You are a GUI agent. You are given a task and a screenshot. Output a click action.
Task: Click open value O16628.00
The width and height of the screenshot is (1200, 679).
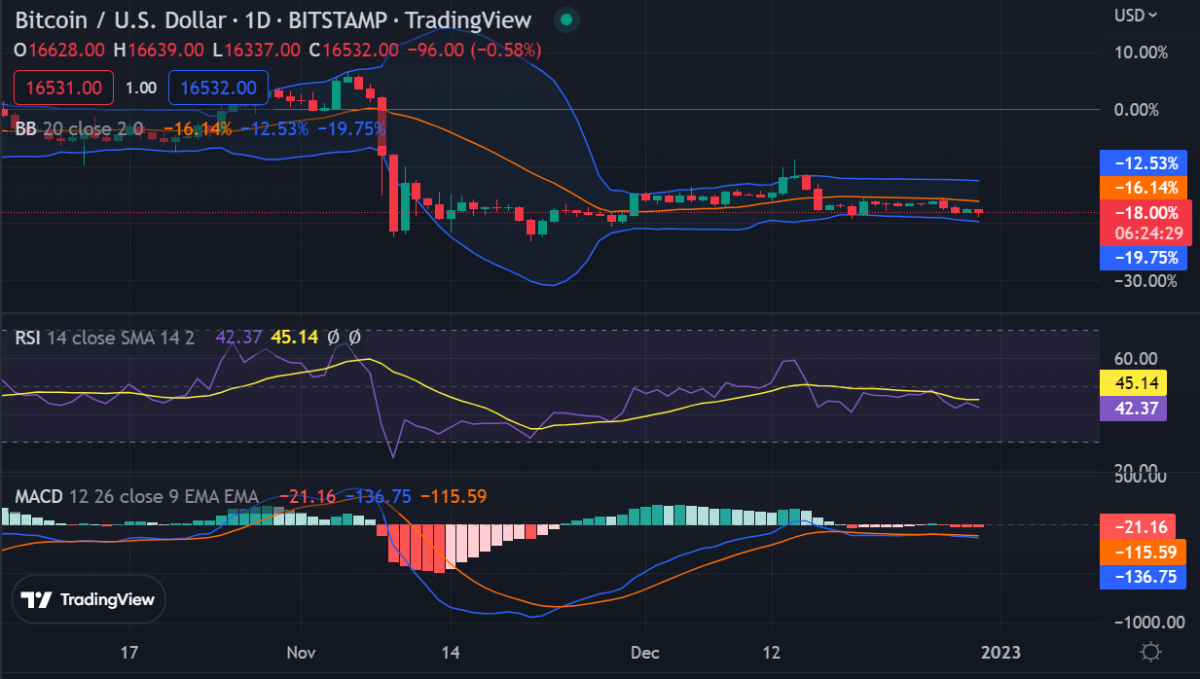60,49
